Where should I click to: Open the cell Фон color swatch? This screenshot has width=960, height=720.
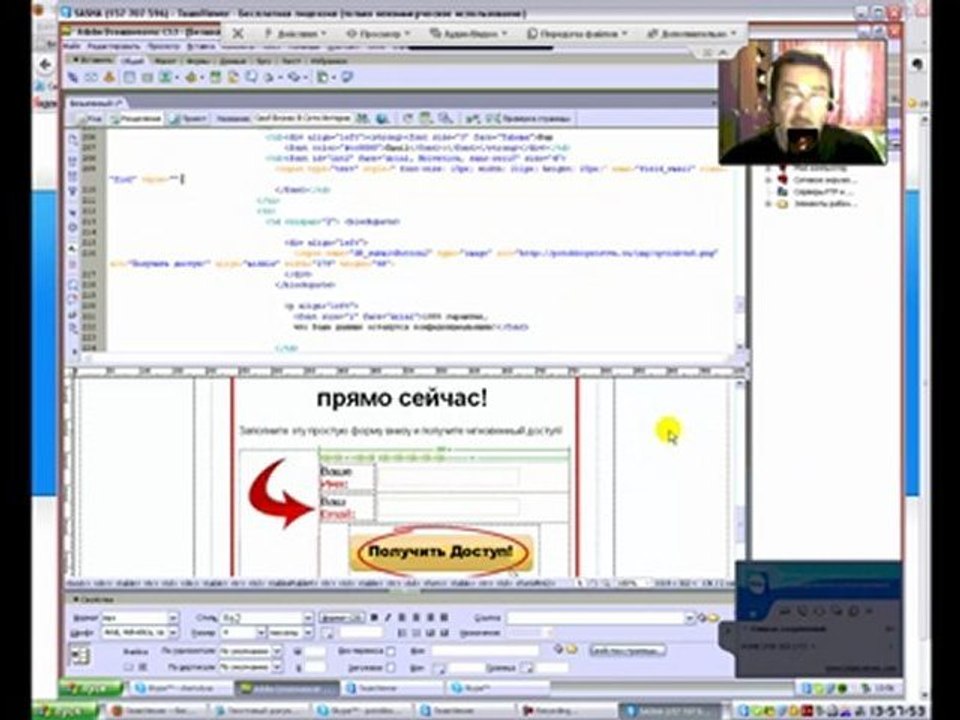tap(439, 668)
